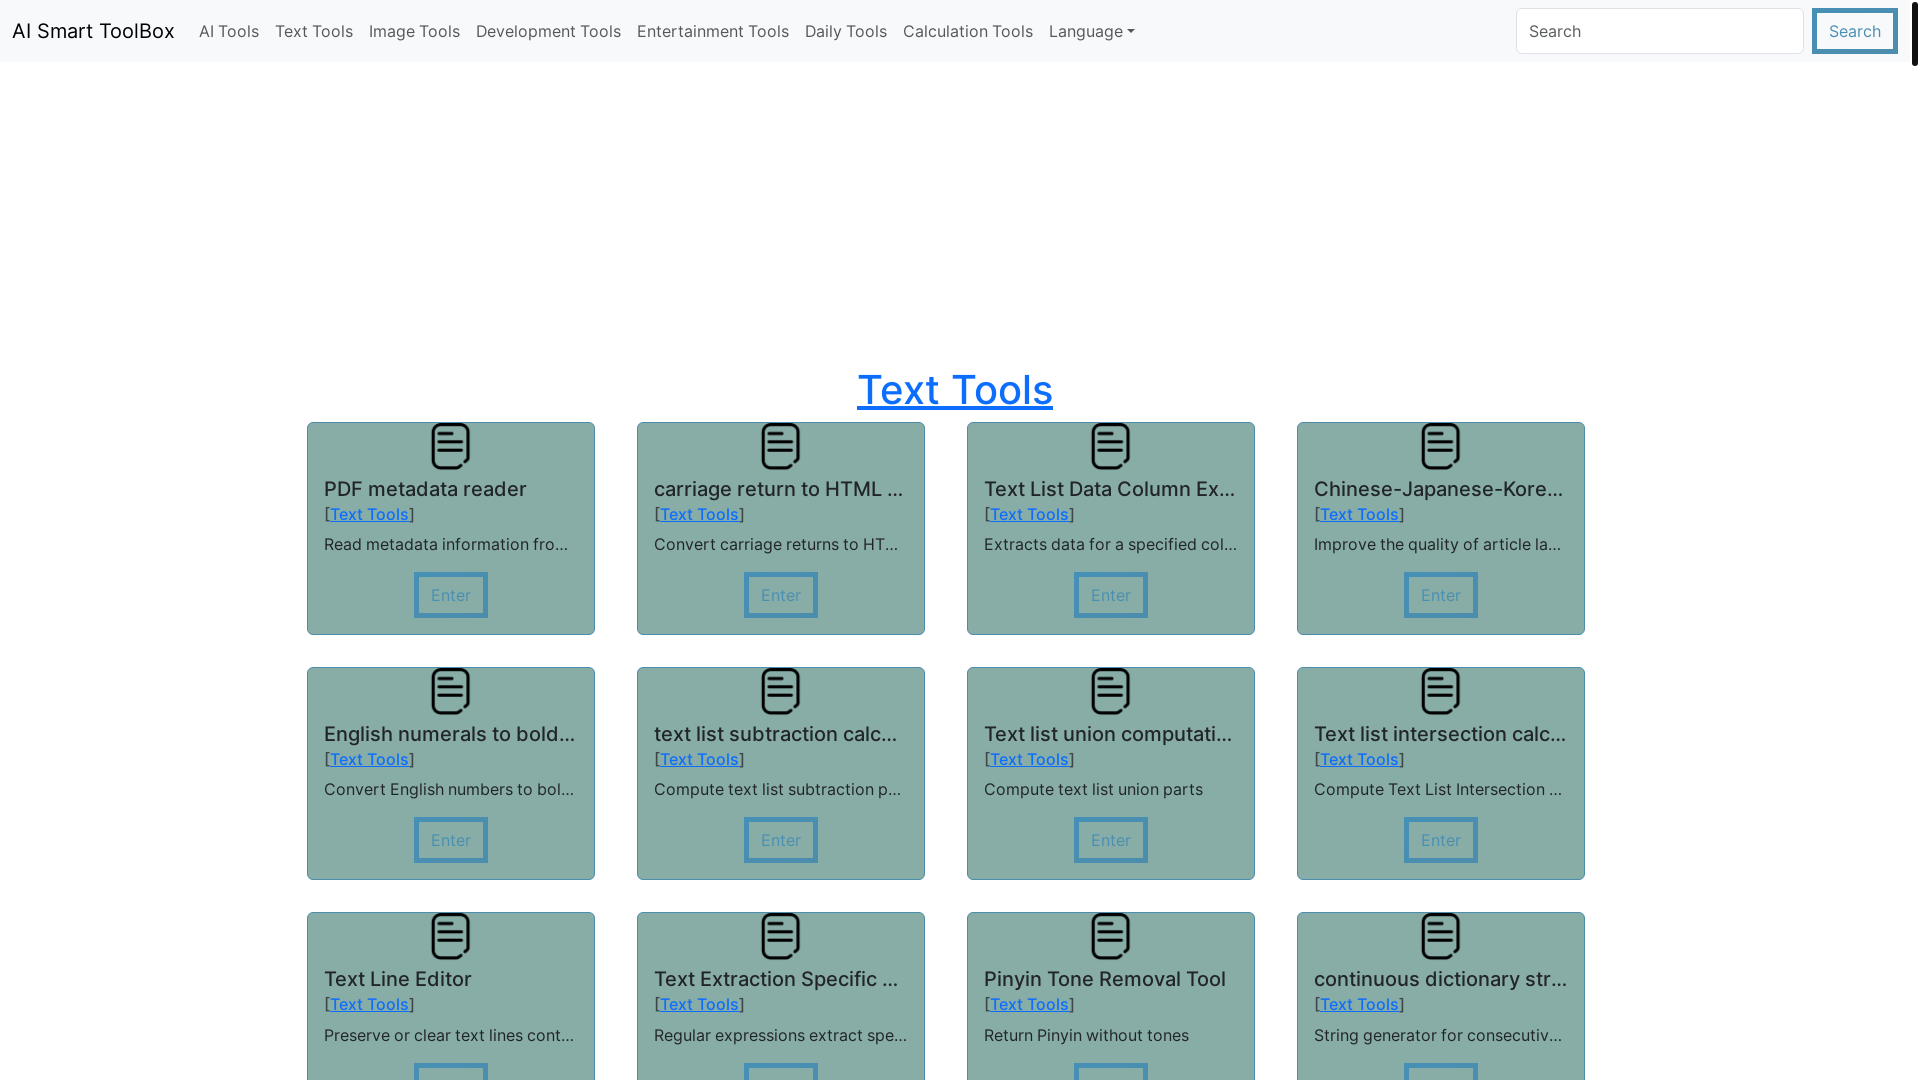Enter the English numerals to bold tool
The height and width of the screenshot is (1080, 1920).
[x=451, y=840]
